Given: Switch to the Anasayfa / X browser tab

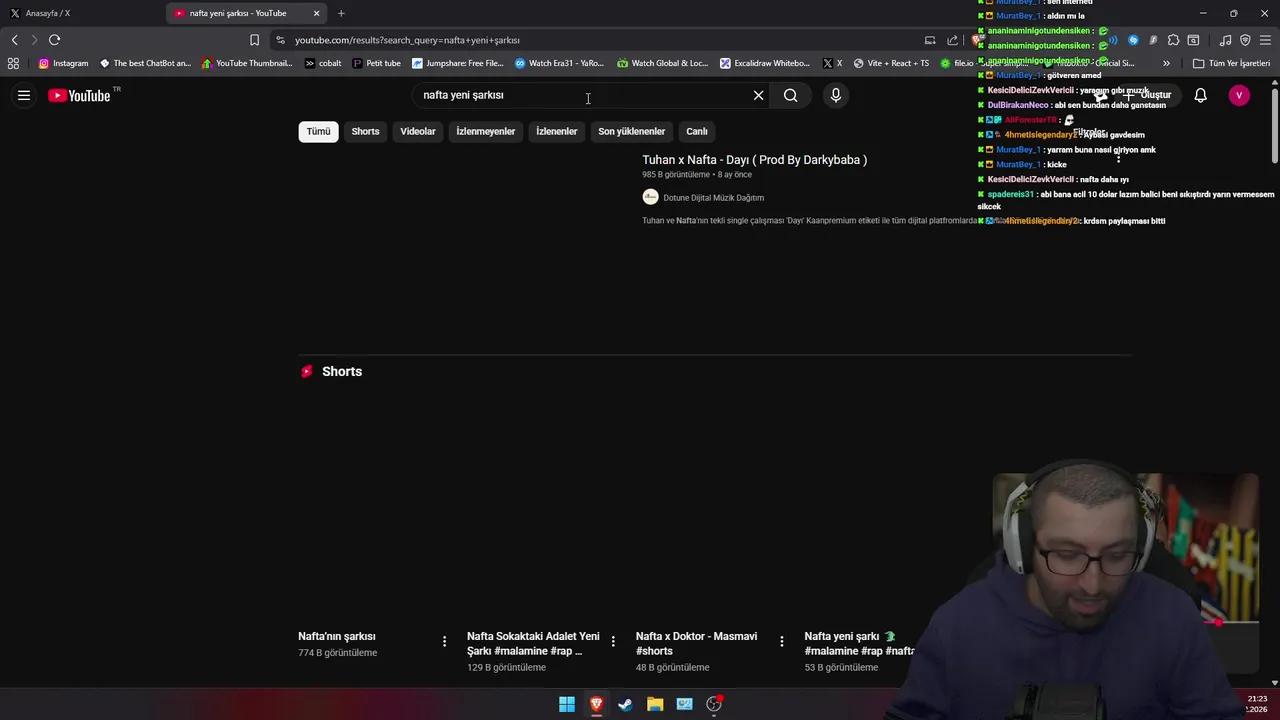Looking at the screenshot, I should 80,13.
